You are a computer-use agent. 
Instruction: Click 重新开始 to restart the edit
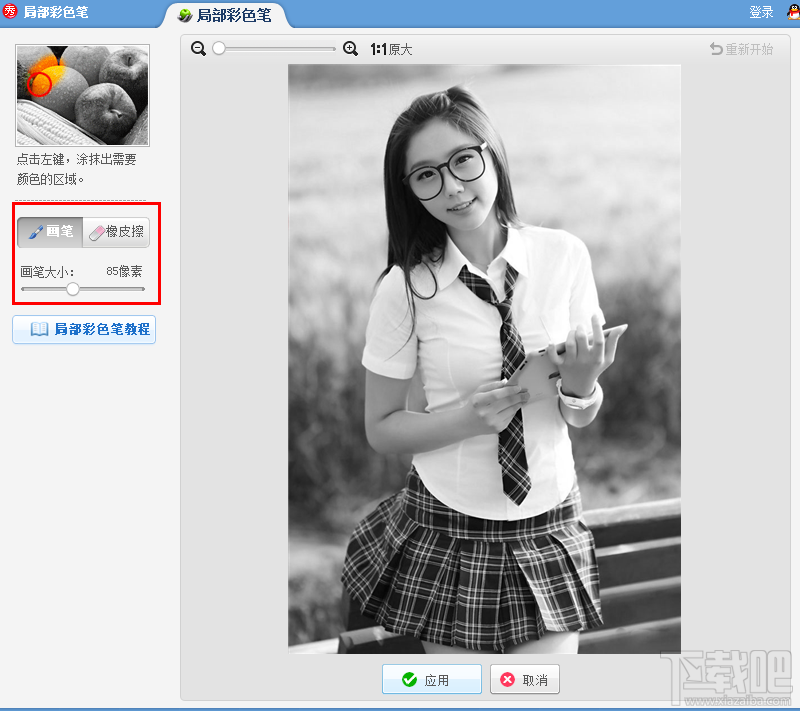pos(750,47)
